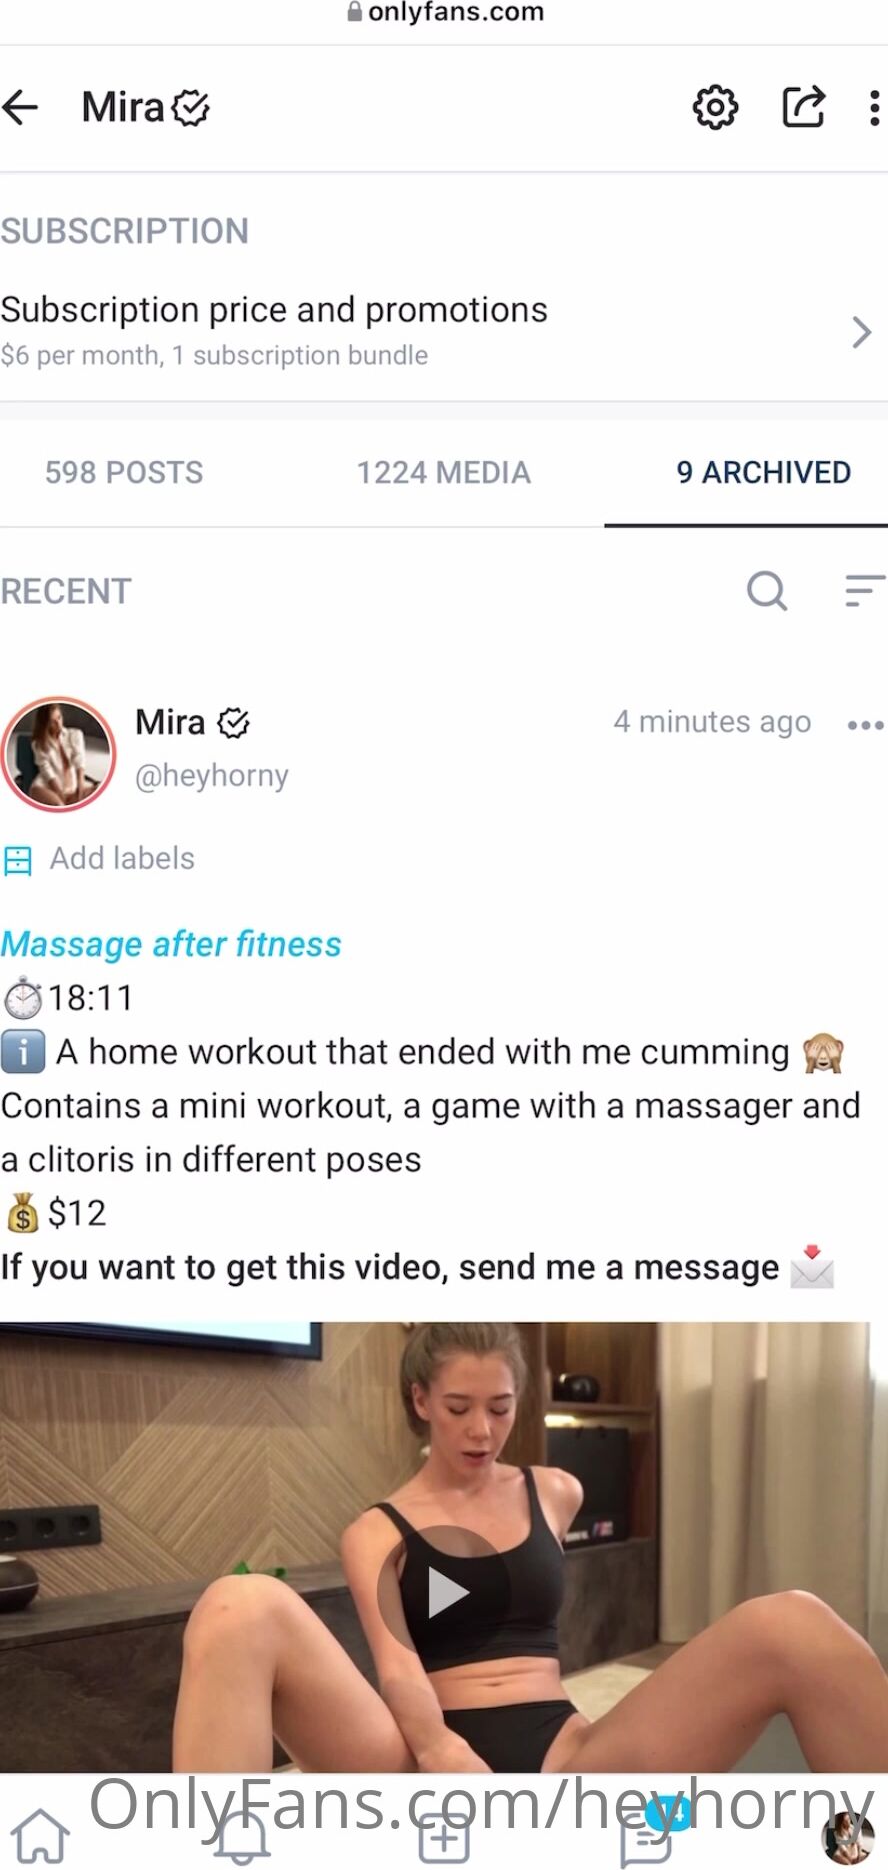Open the sort options icon beside Recent

(x=865, y=590)
